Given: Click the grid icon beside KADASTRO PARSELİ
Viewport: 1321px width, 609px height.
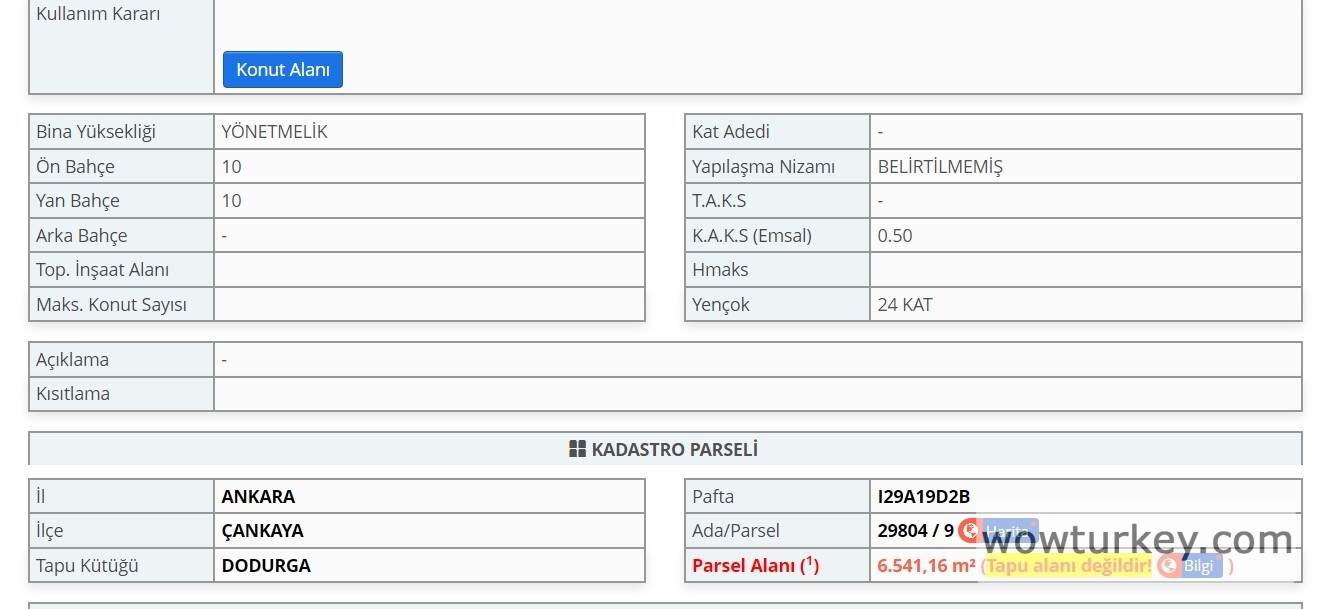Looking at the screenshot, I should [577, 449].
